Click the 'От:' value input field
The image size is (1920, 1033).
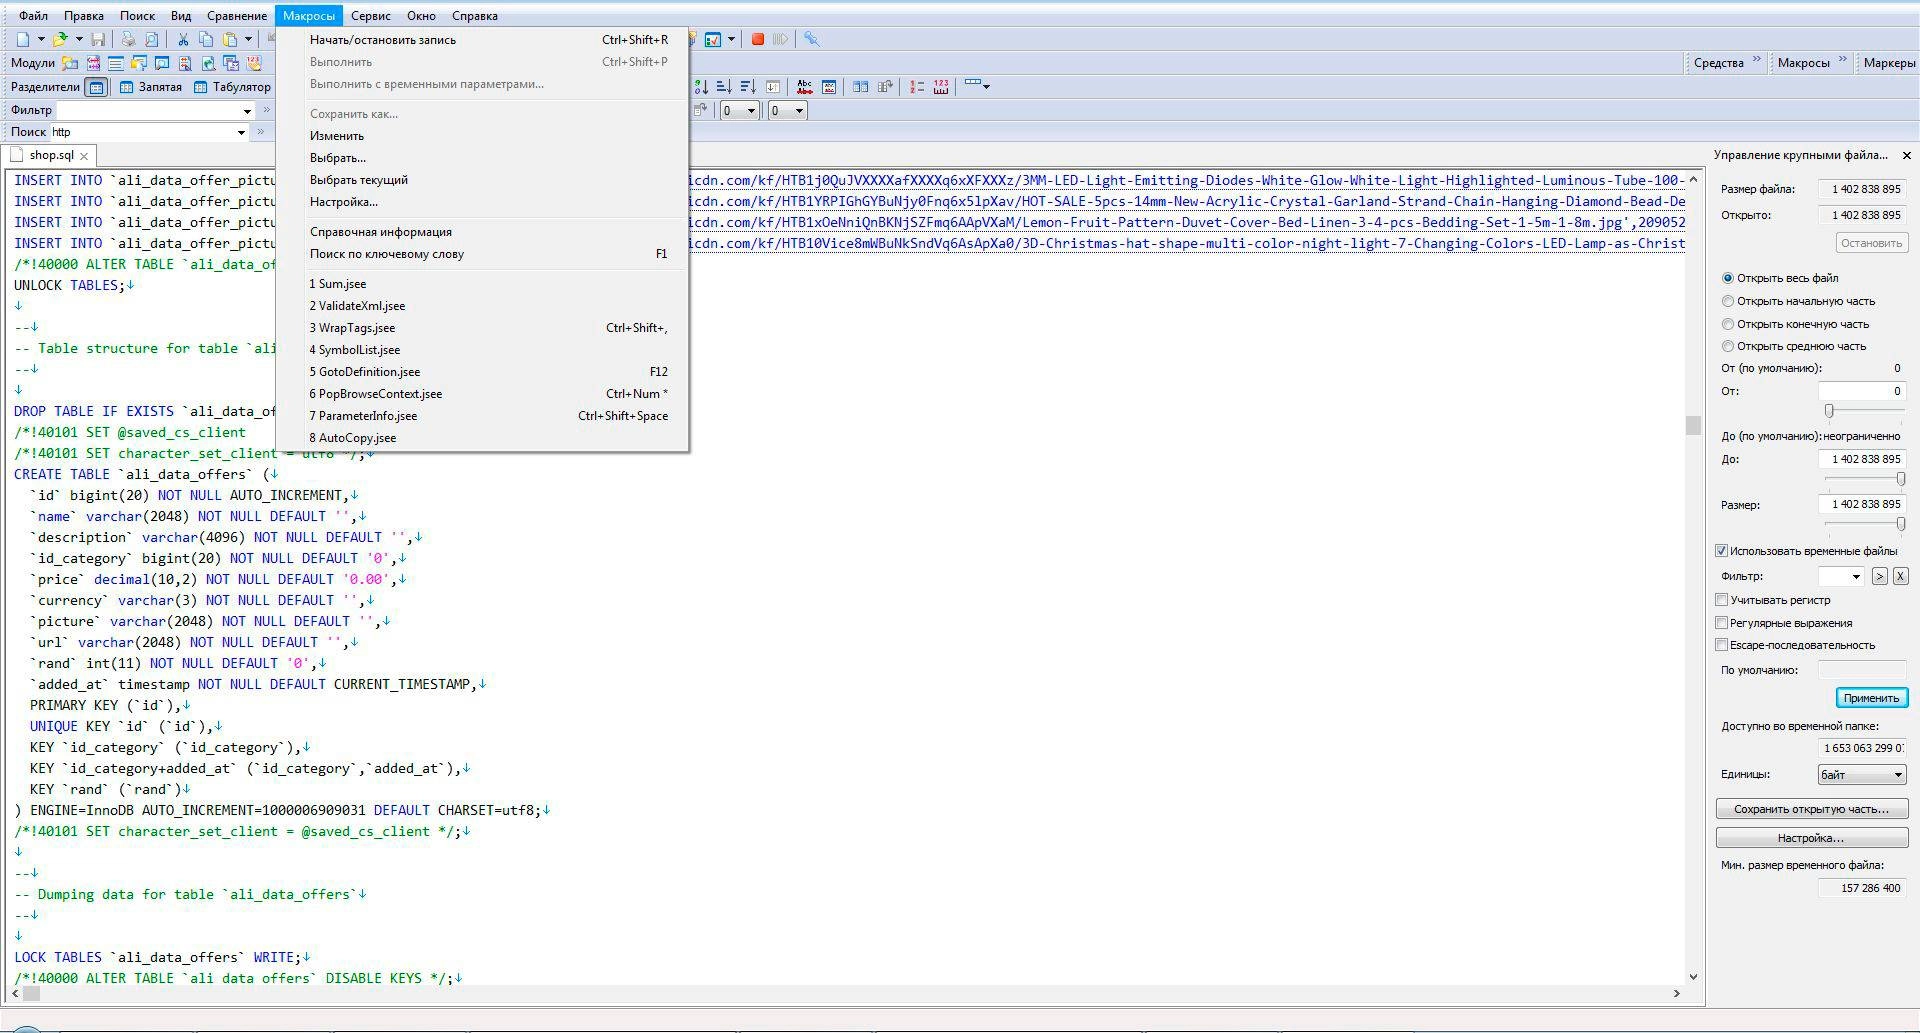pos(1862,392)
